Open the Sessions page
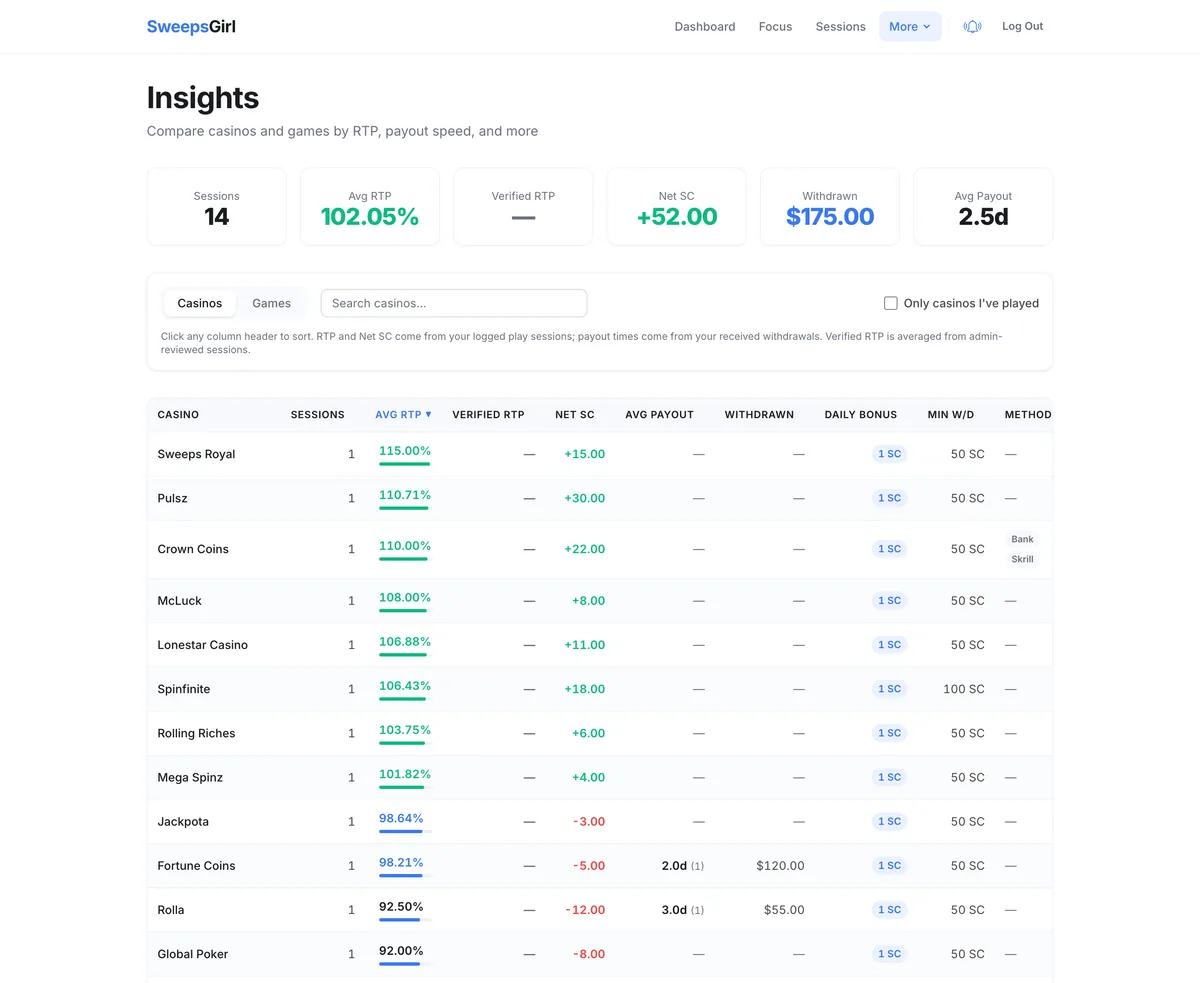Screen dimensions: 1200x983 pos(840,27)
